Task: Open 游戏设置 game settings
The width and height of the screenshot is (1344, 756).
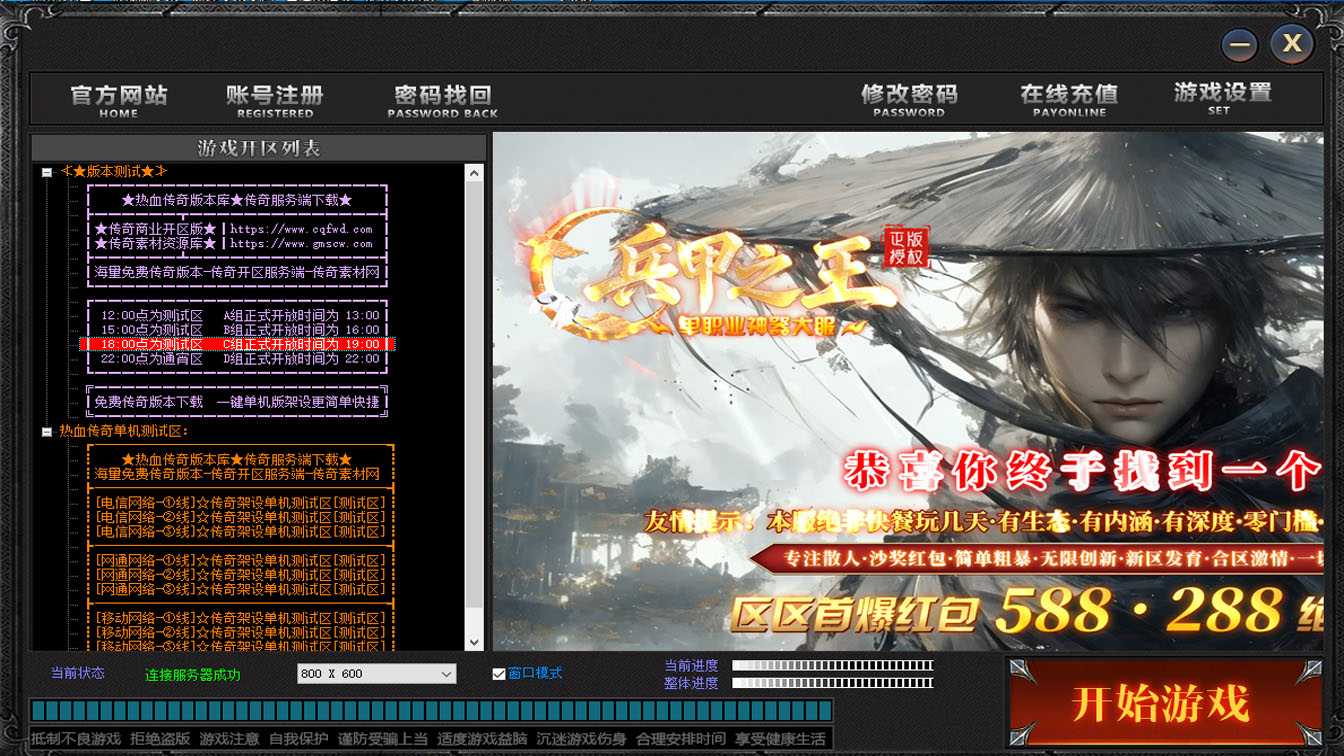Action: click(x=1222, y=98)
